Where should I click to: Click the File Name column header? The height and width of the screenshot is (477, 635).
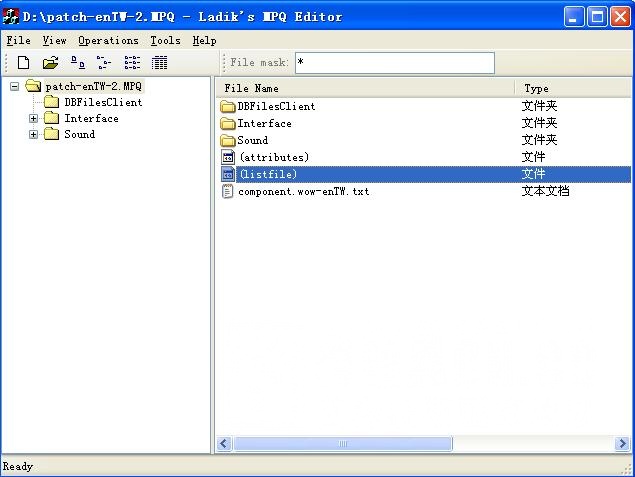pos(366,88)
